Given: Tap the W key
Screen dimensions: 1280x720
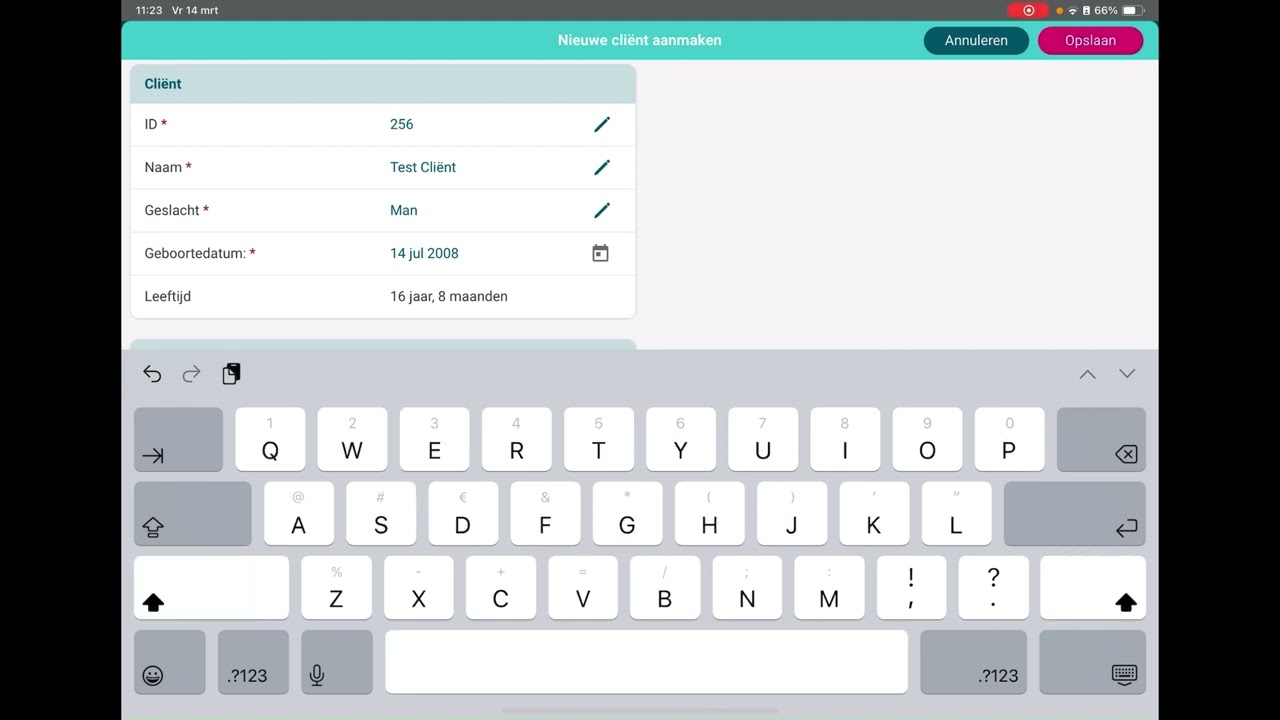Looking at the screenshot, I should 352,439.
